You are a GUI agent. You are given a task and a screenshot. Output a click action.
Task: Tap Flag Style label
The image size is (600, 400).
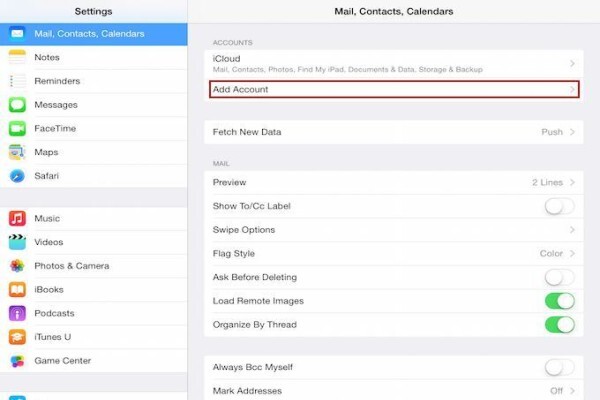point(234,254)
